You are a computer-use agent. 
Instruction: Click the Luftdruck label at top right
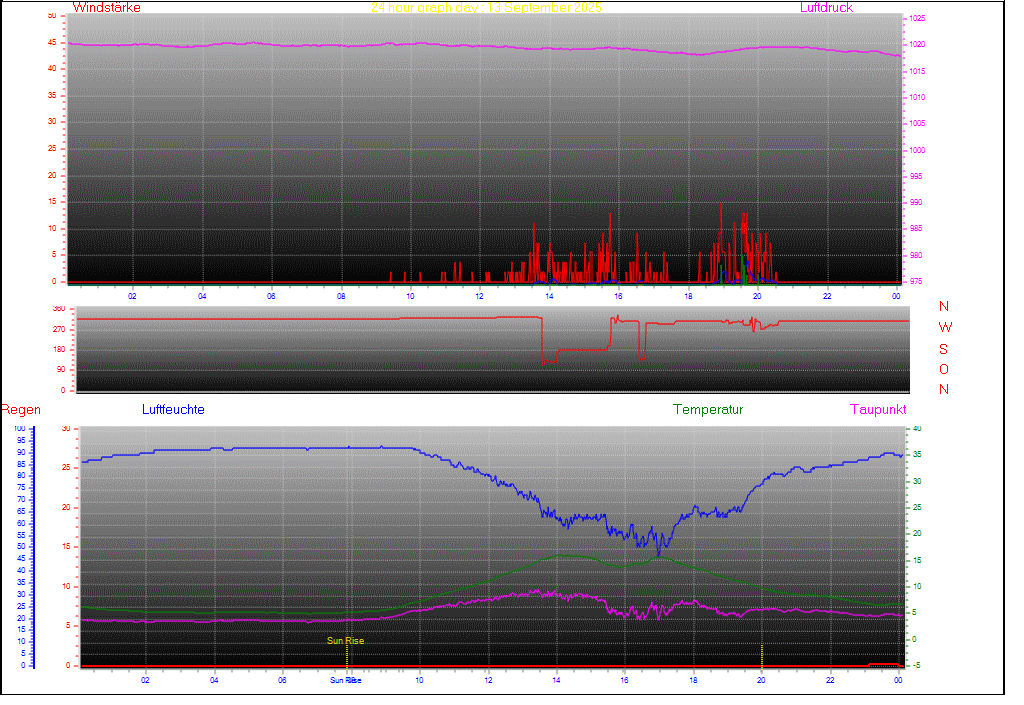(x=826, y=8)
